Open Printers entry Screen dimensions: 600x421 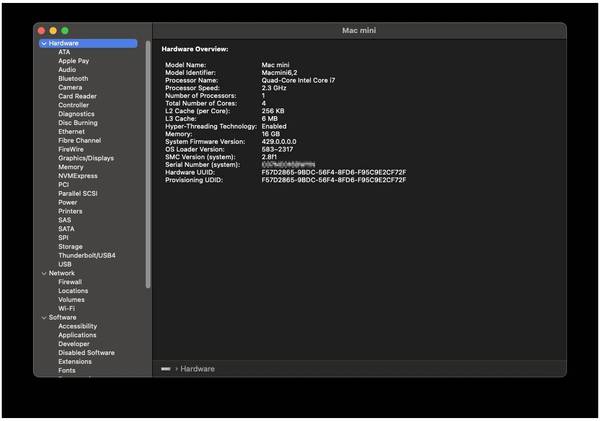click(70, 211)
